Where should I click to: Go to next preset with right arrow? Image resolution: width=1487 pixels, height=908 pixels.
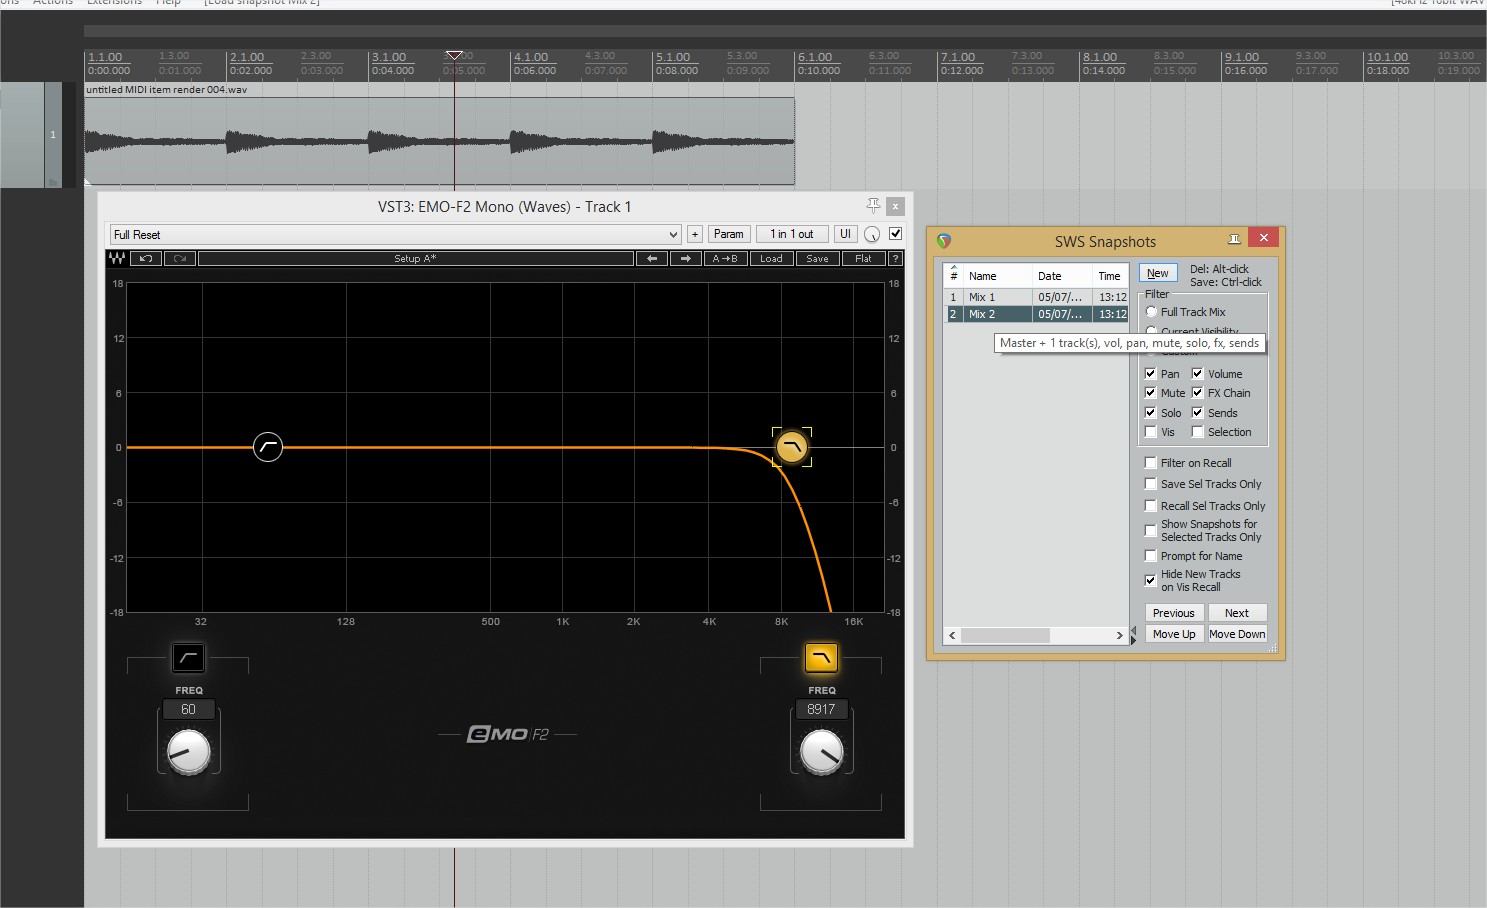(686, 258)
